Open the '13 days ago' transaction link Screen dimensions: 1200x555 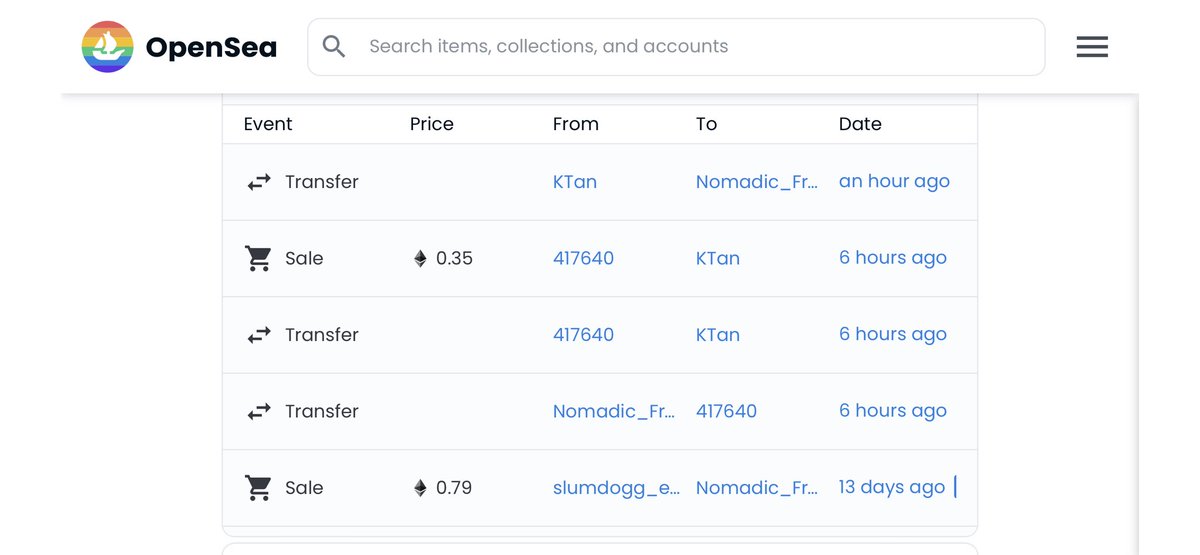(x=891, y=488)
